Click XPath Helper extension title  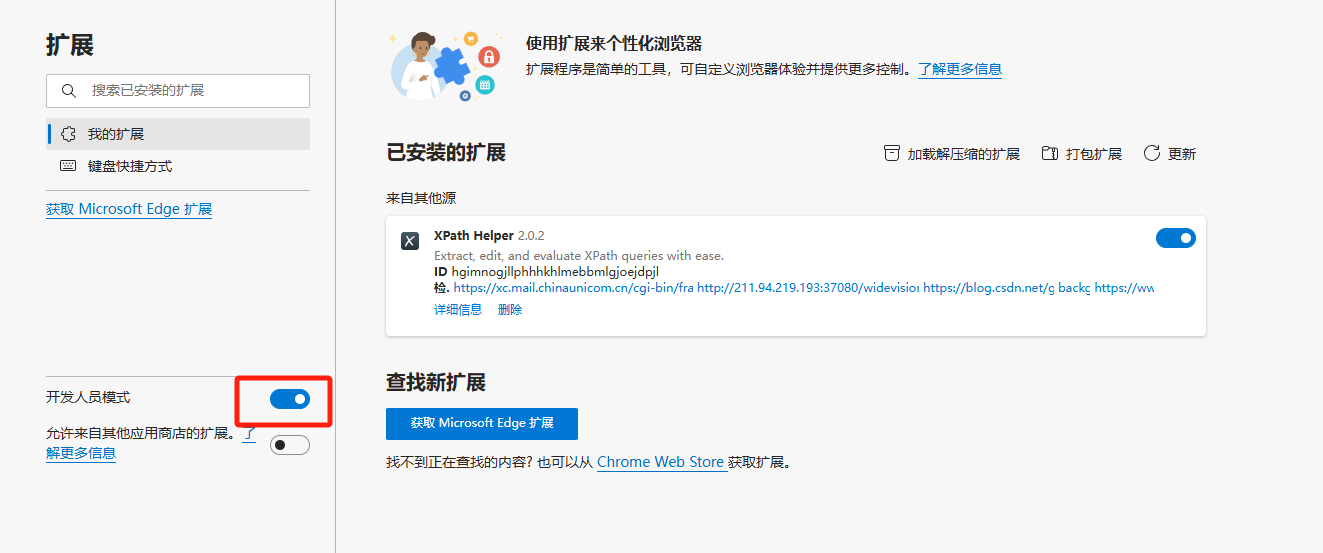coord(473,236)
